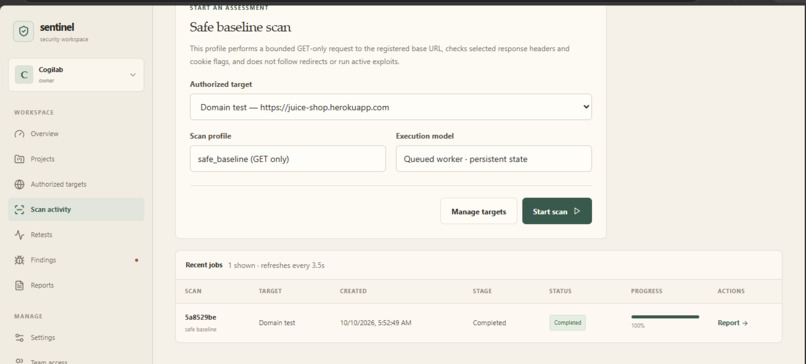This screenshot has height=364, width=806.
Task: Click the Settings sliders icon
Action: (x=20, y=337)
